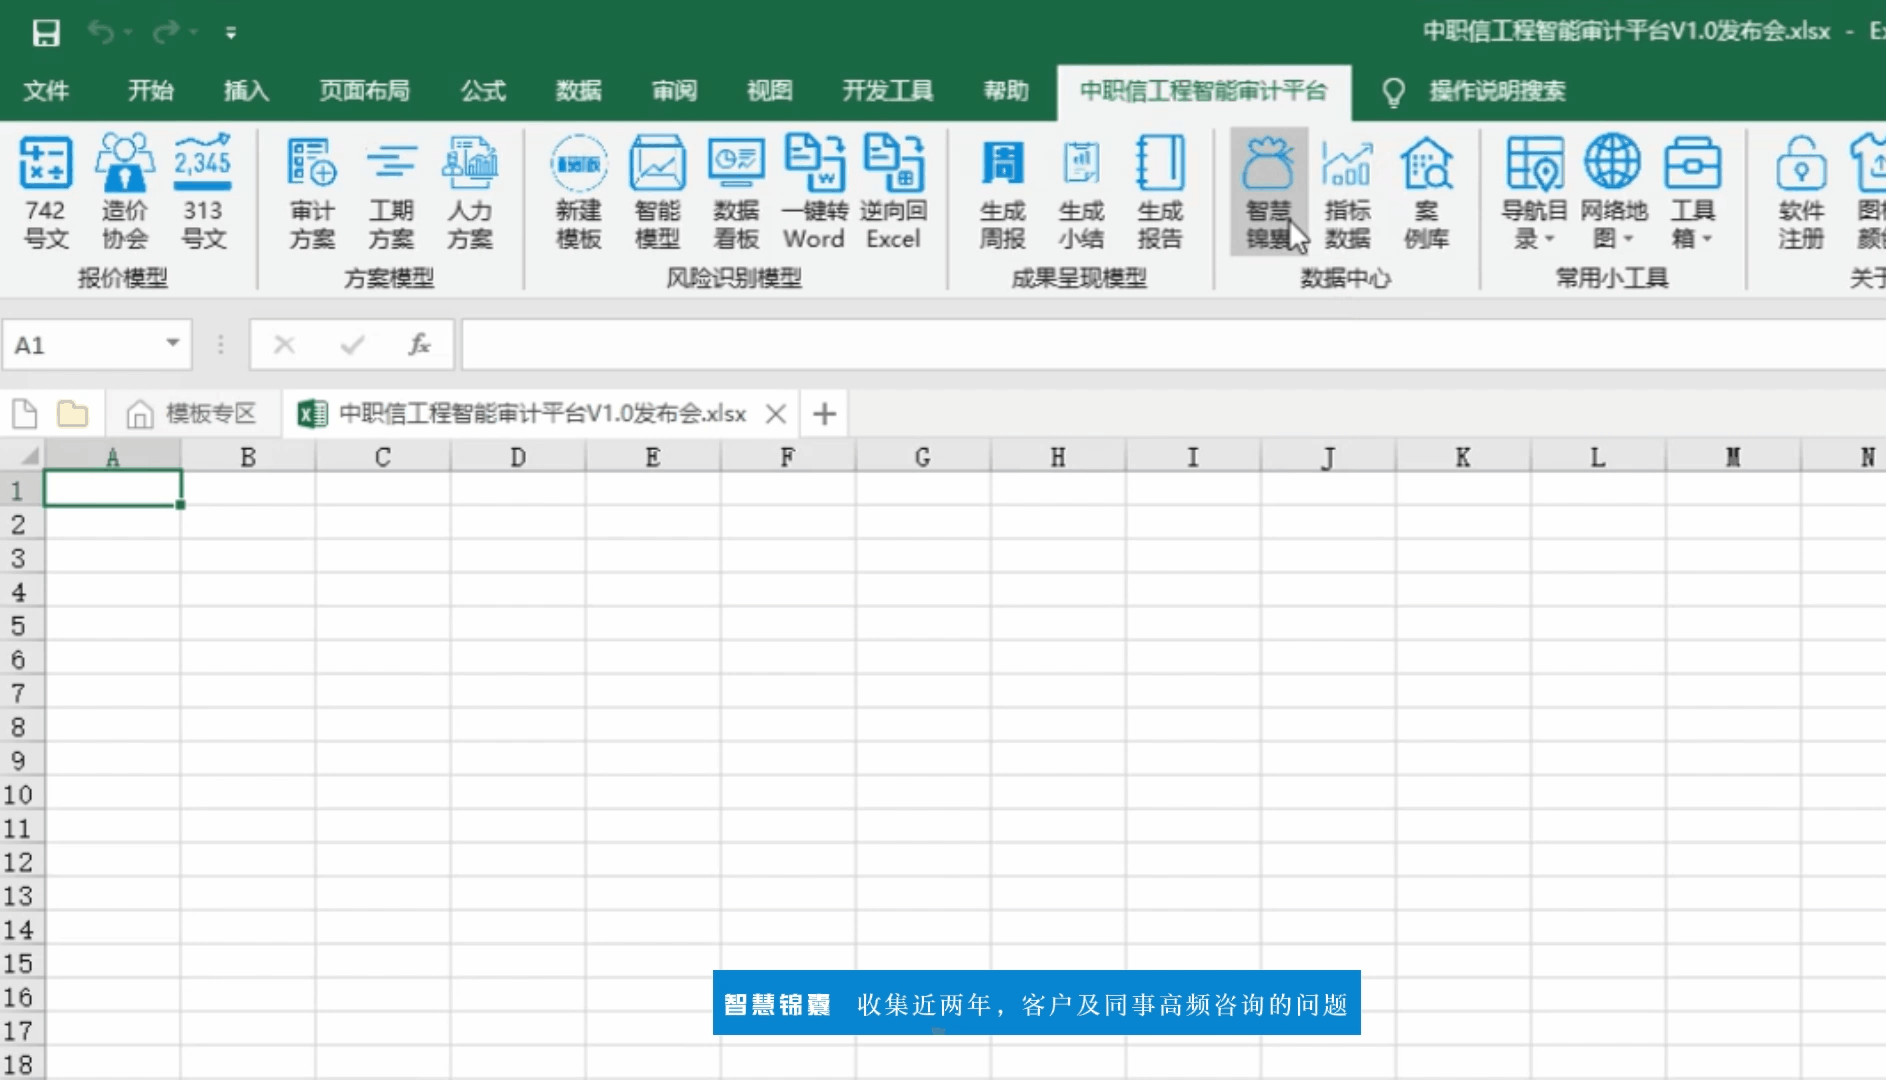The image size is (1886, 1080).
Task: Click the 智能模型 risk identification icon
Action: [657, 190]
